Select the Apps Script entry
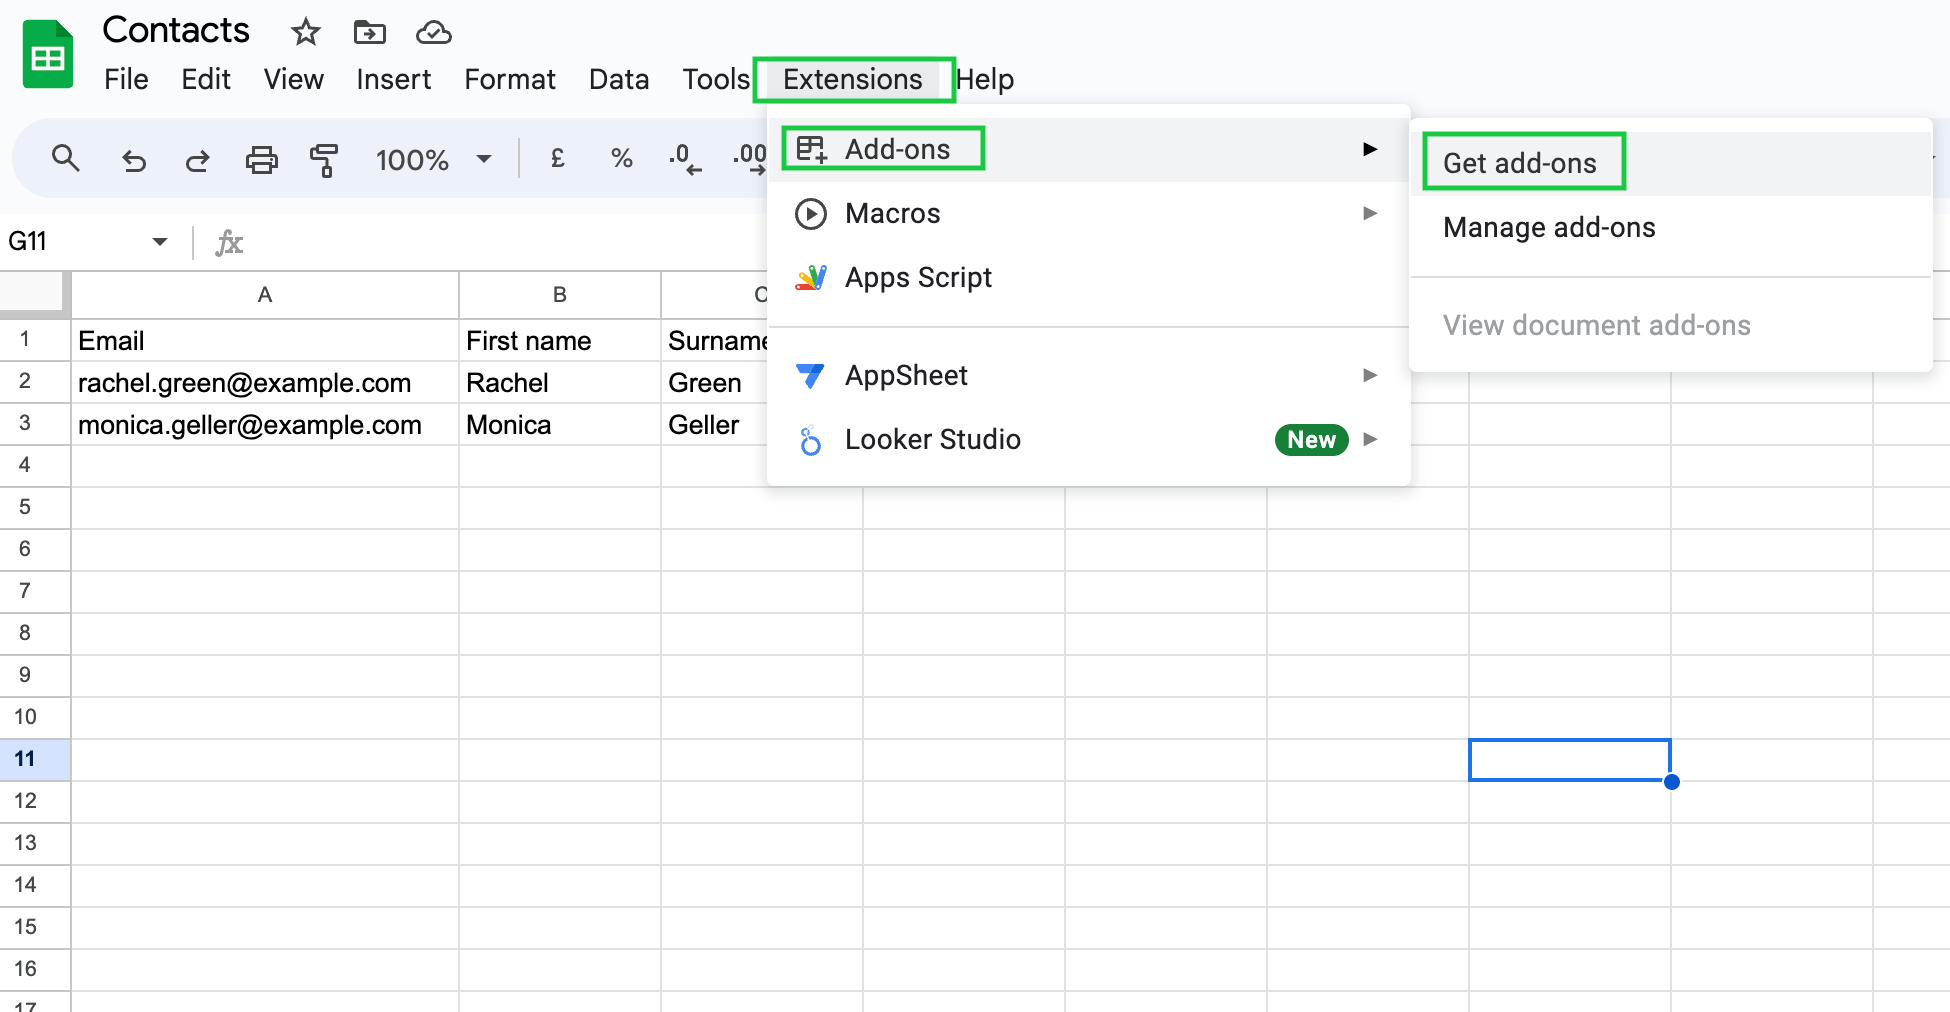Screen dimensions: 1950x1012 tap(1088, 277)
